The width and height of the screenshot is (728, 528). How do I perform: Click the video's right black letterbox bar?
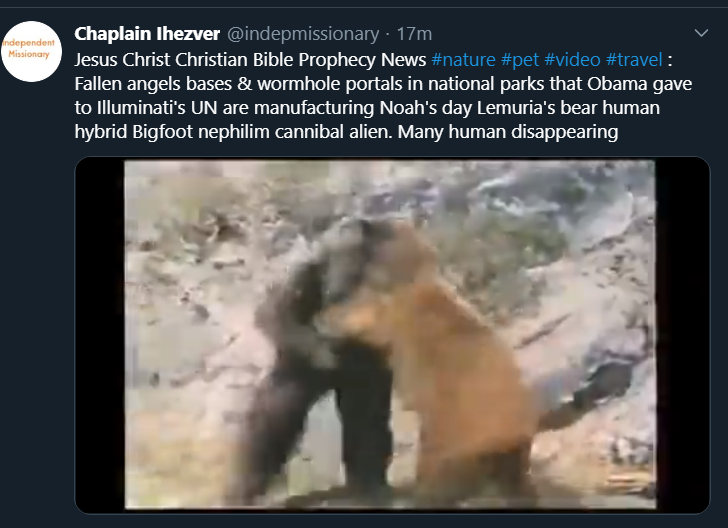click(682, 335)
